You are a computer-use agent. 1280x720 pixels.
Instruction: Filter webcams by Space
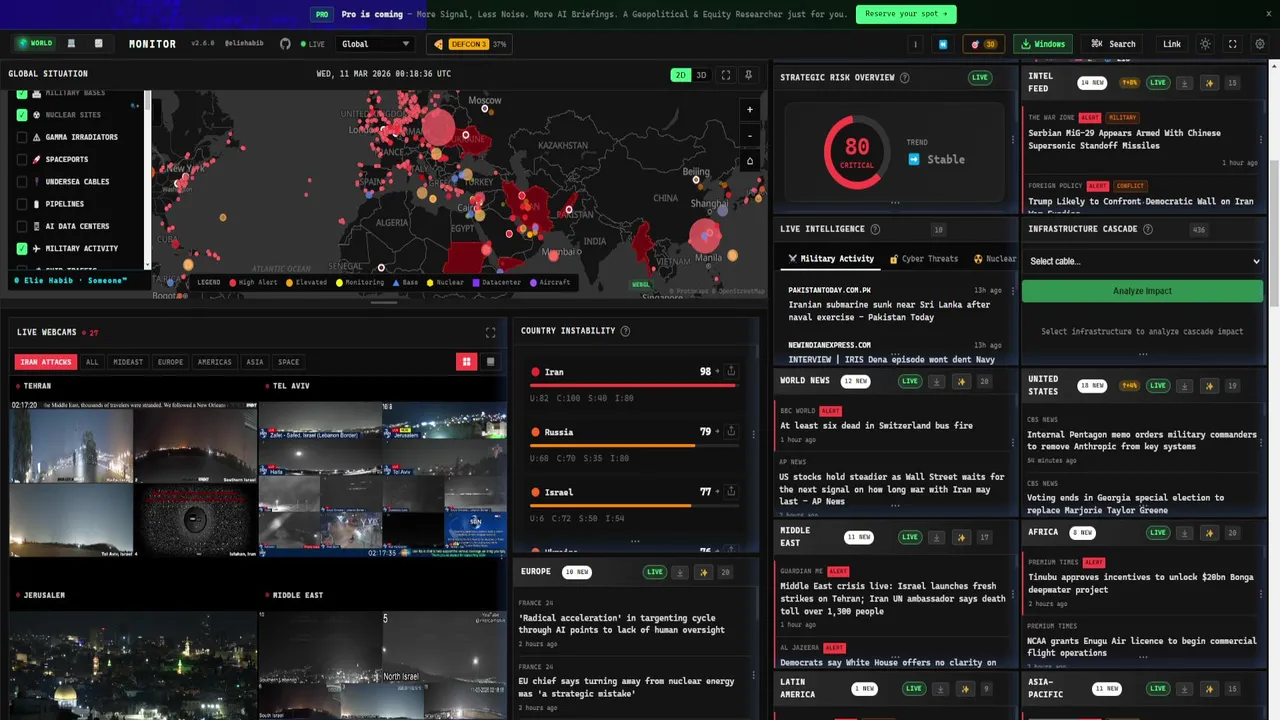pos(288,362)
